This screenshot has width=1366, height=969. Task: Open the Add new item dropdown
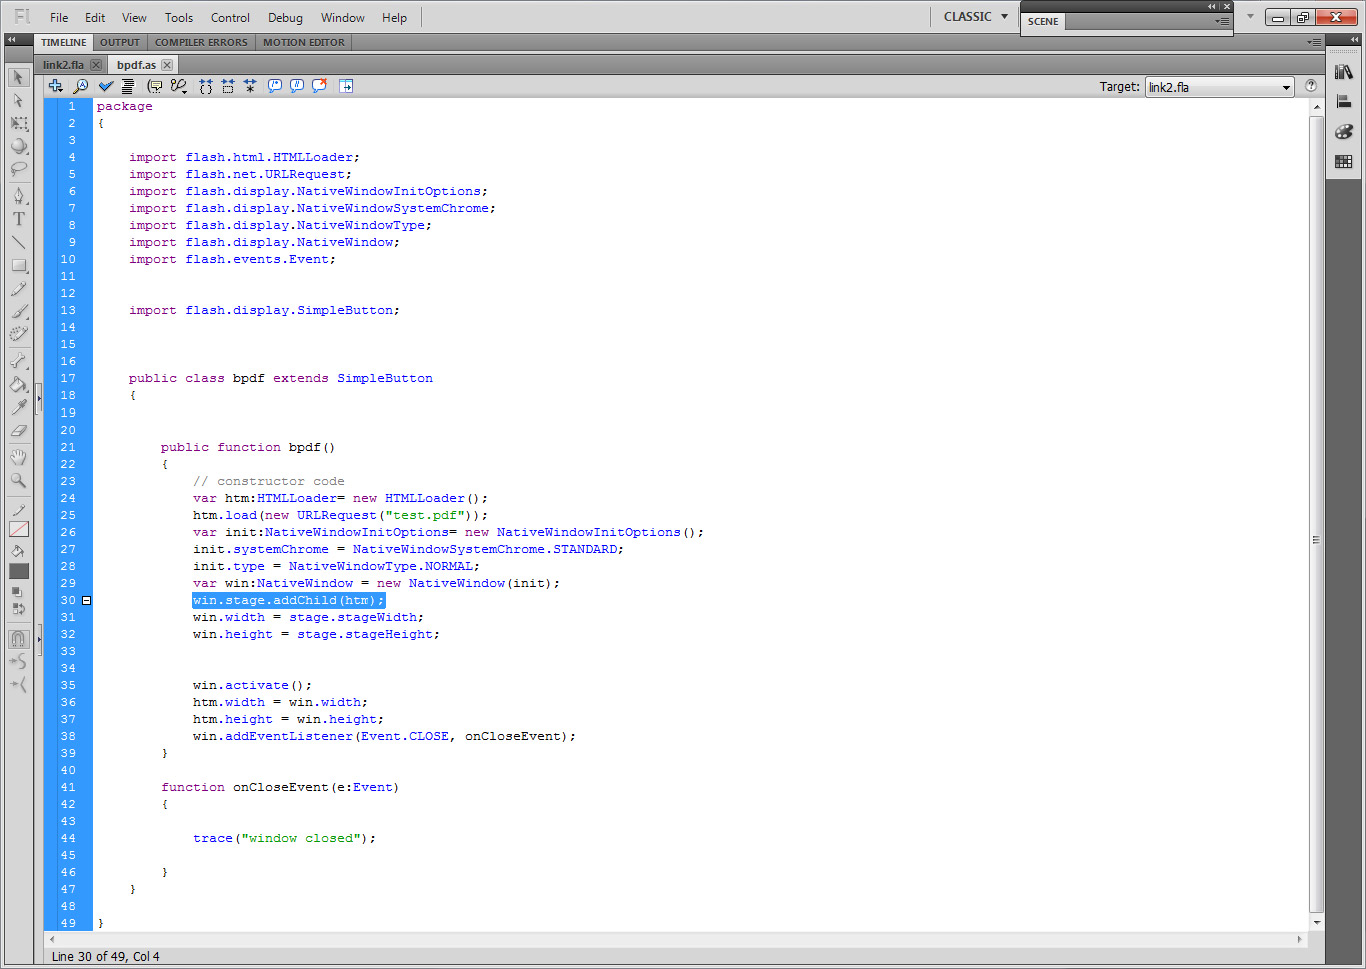[x=56, y=86]
